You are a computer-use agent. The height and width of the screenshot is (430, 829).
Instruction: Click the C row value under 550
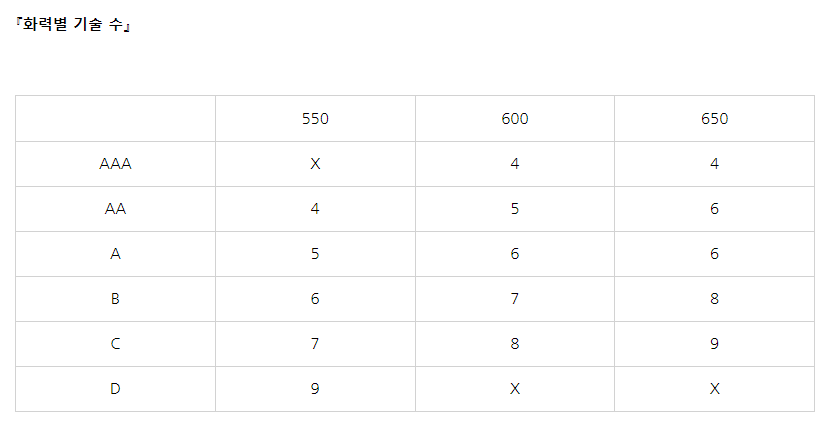(x=315, y=344)
